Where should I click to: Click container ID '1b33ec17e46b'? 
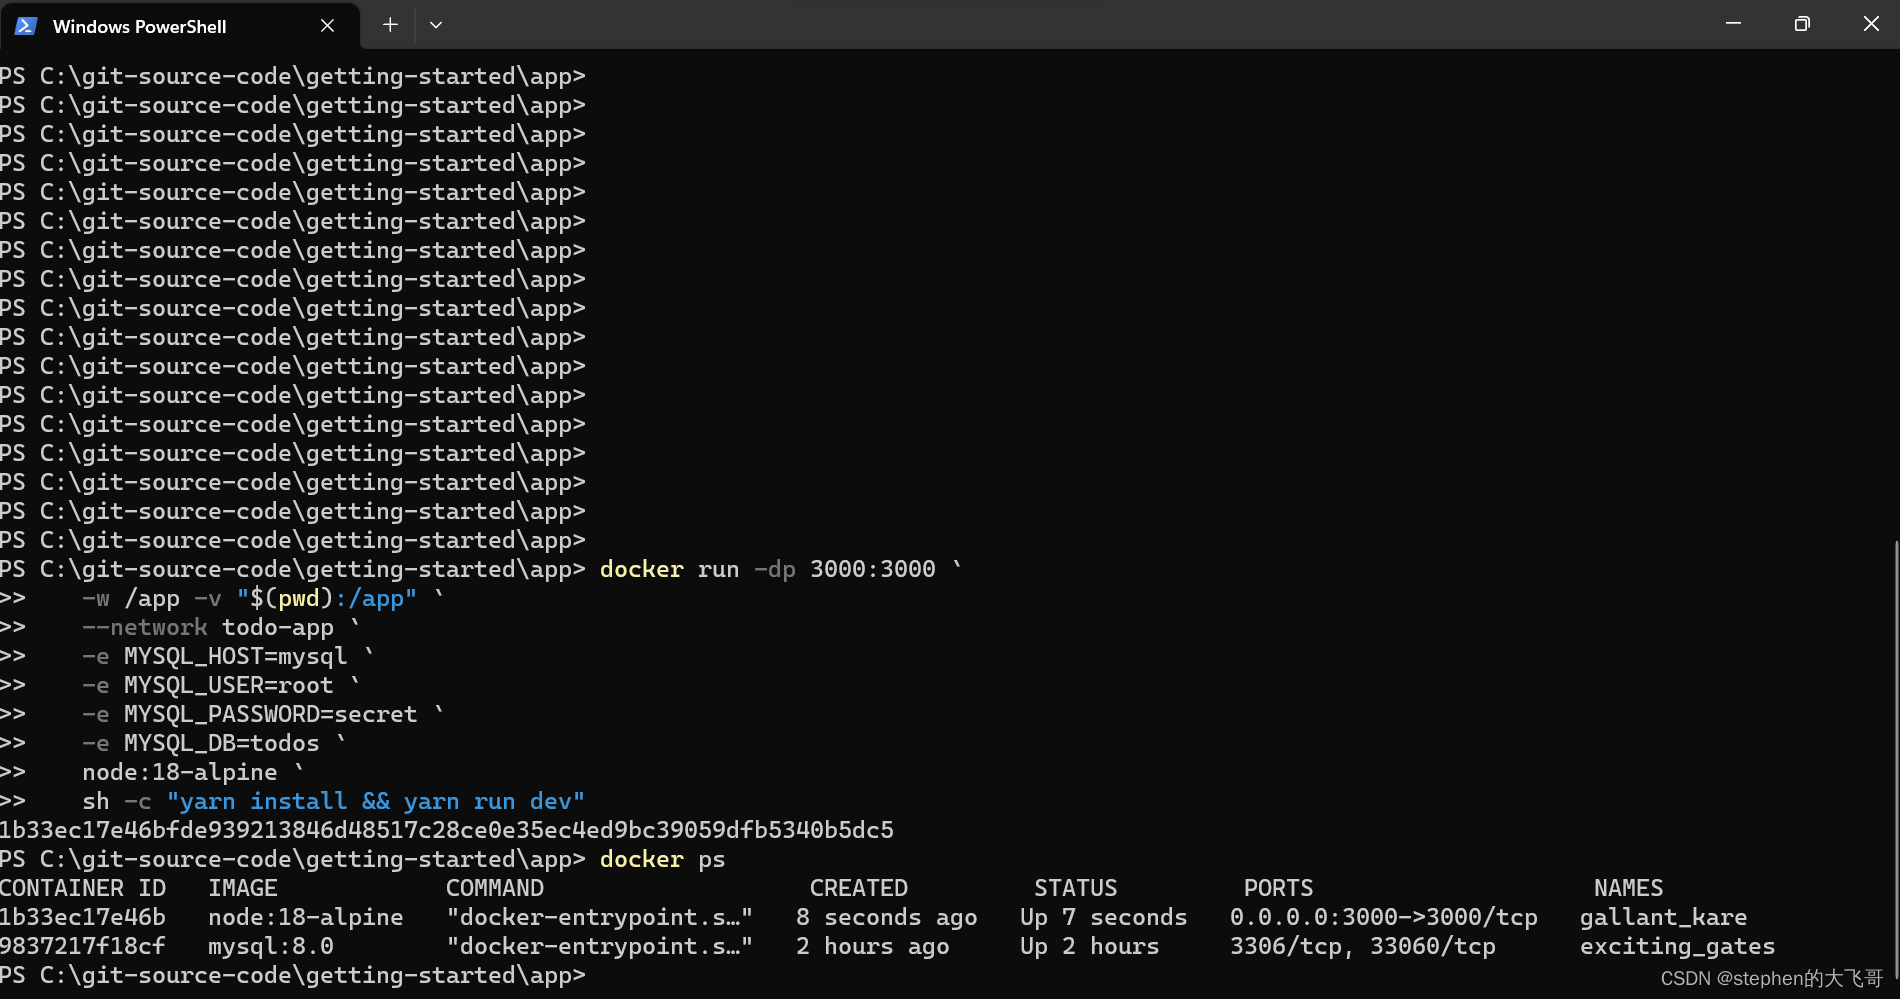pyautogui.click(x=83, y=917)
